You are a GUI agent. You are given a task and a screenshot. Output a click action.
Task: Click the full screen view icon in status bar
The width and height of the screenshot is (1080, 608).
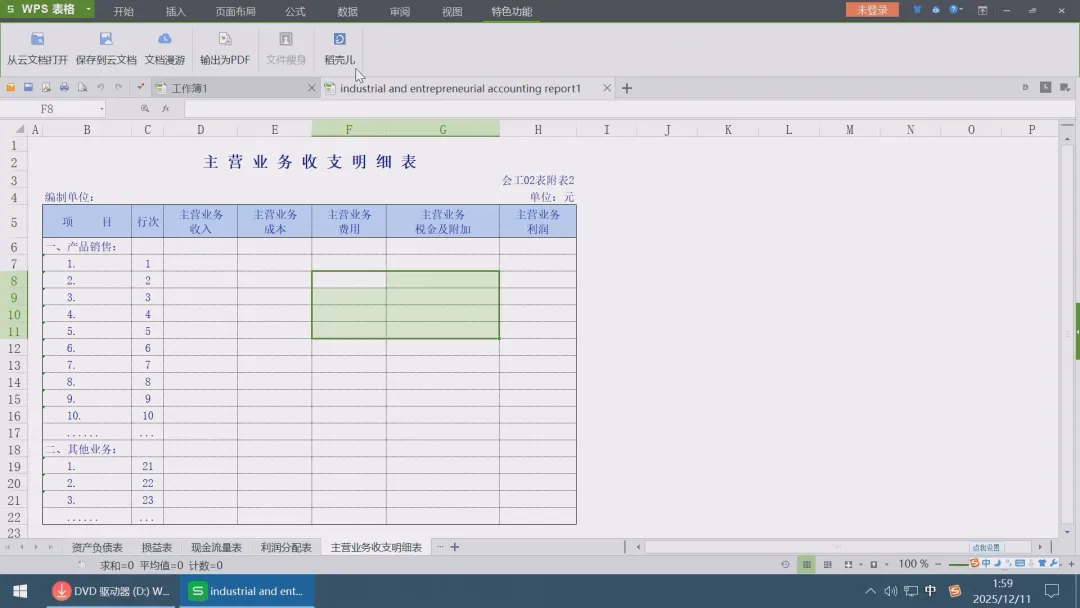pyautogui.click(x=848, y=565)
